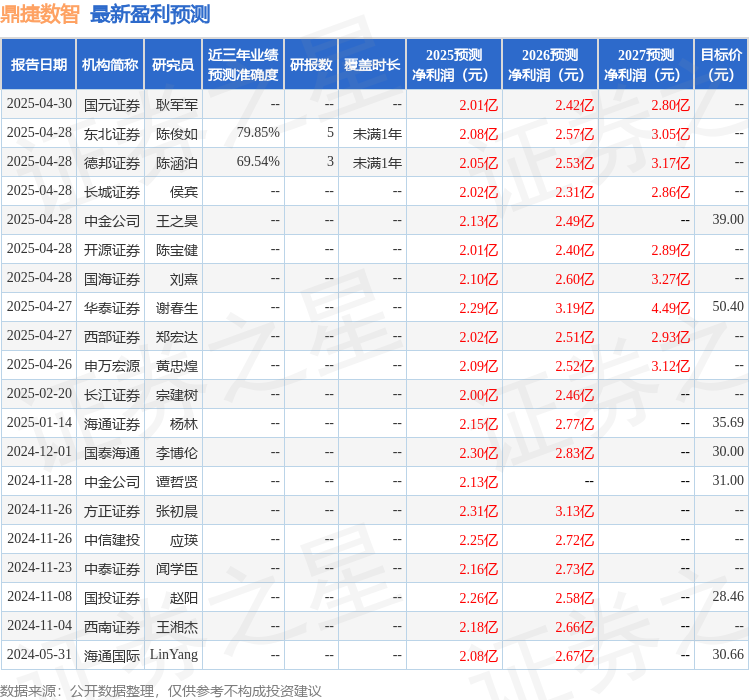This screenshot has height=700, width=749.
Task: Select the 目标价 column header
Action: tap(721, 65)
